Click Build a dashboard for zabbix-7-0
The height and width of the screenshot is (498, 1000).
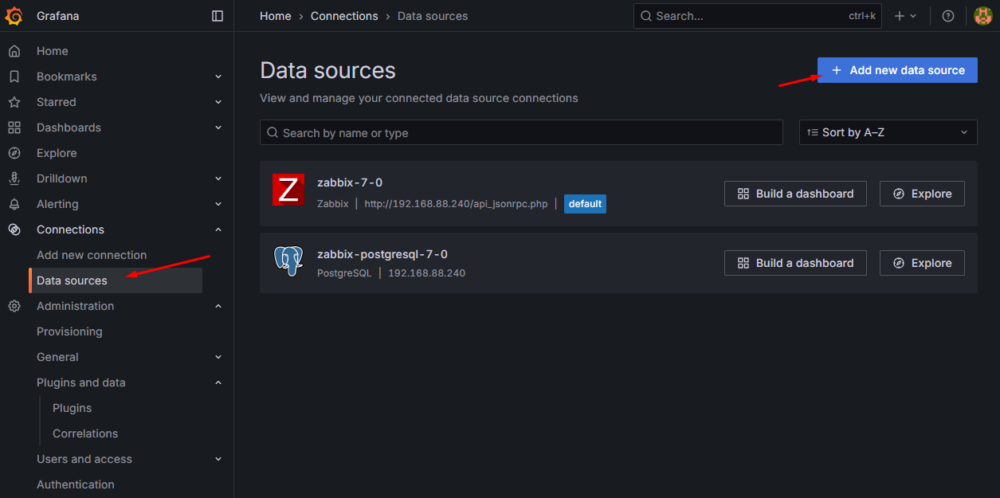(795, 193)
